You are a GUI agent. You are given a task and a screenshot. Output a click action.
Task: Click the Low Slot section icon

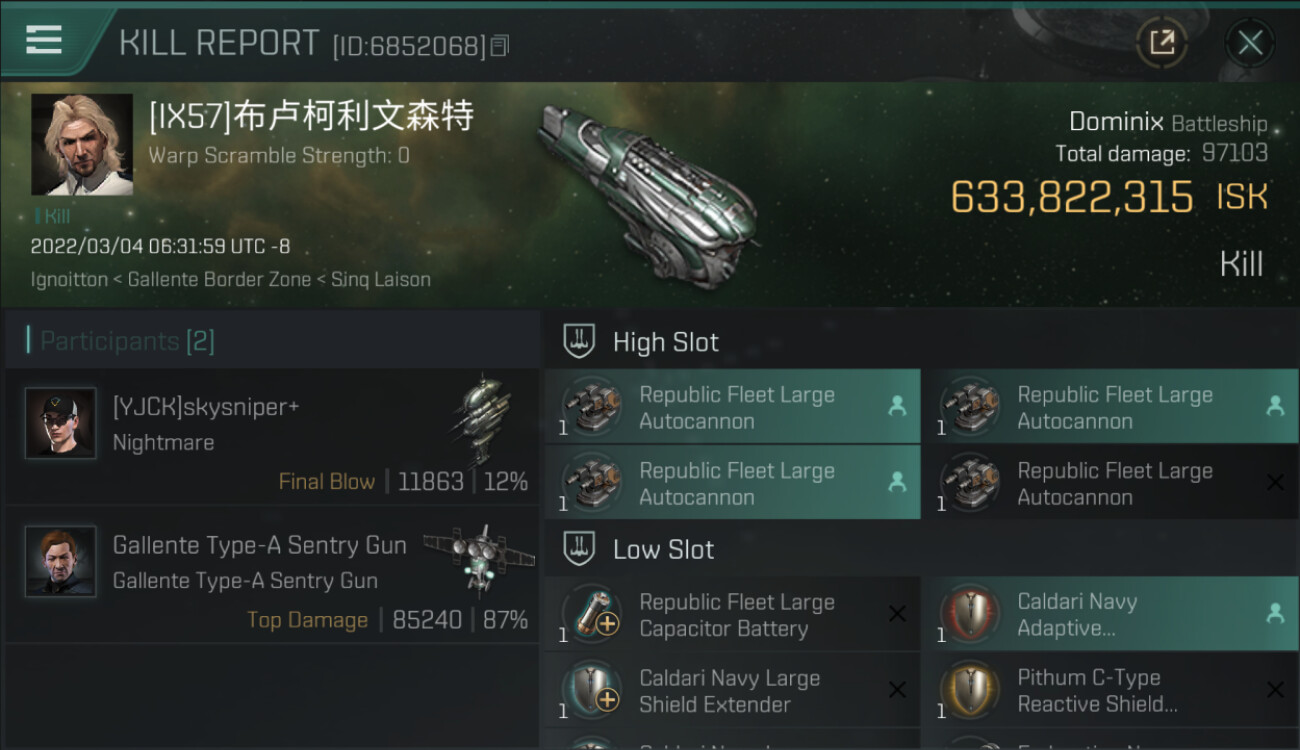[x=580, y=549]
